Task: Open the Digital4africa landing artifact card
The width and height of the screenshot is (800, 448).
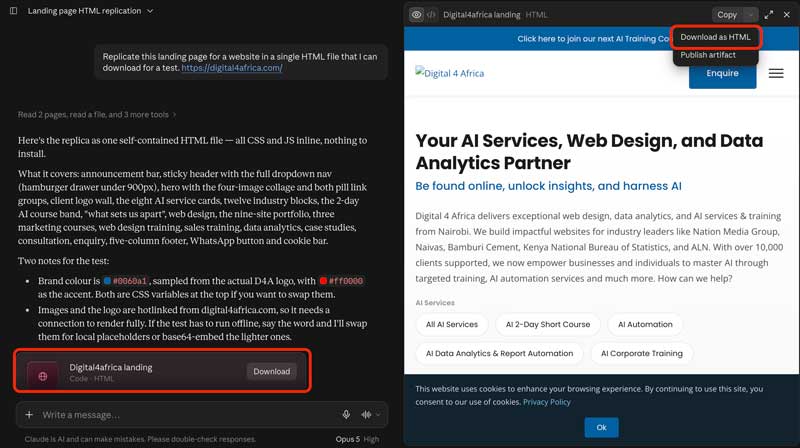Action: point(162,371)
